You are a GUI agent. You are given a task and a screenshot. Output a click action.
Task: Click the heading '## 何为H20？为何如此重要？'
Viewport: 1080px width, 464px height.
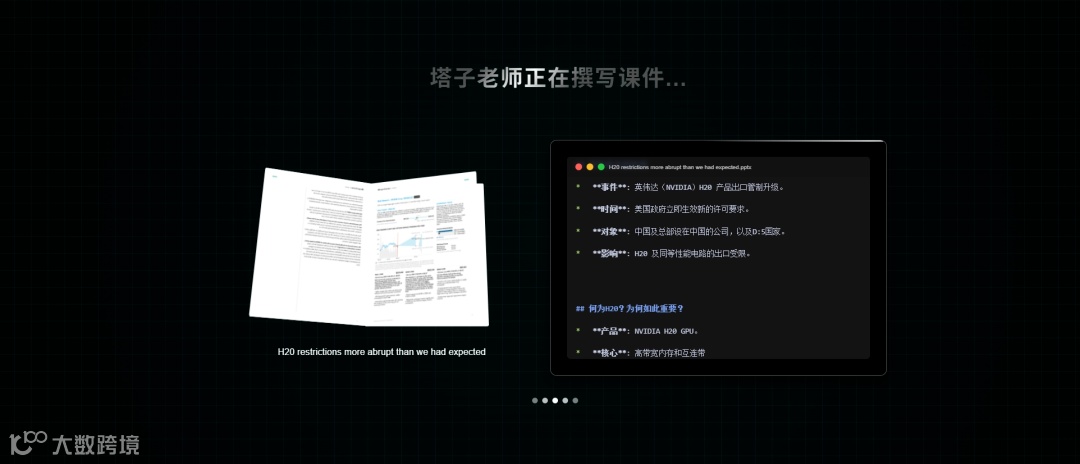[x=630, y=308]
